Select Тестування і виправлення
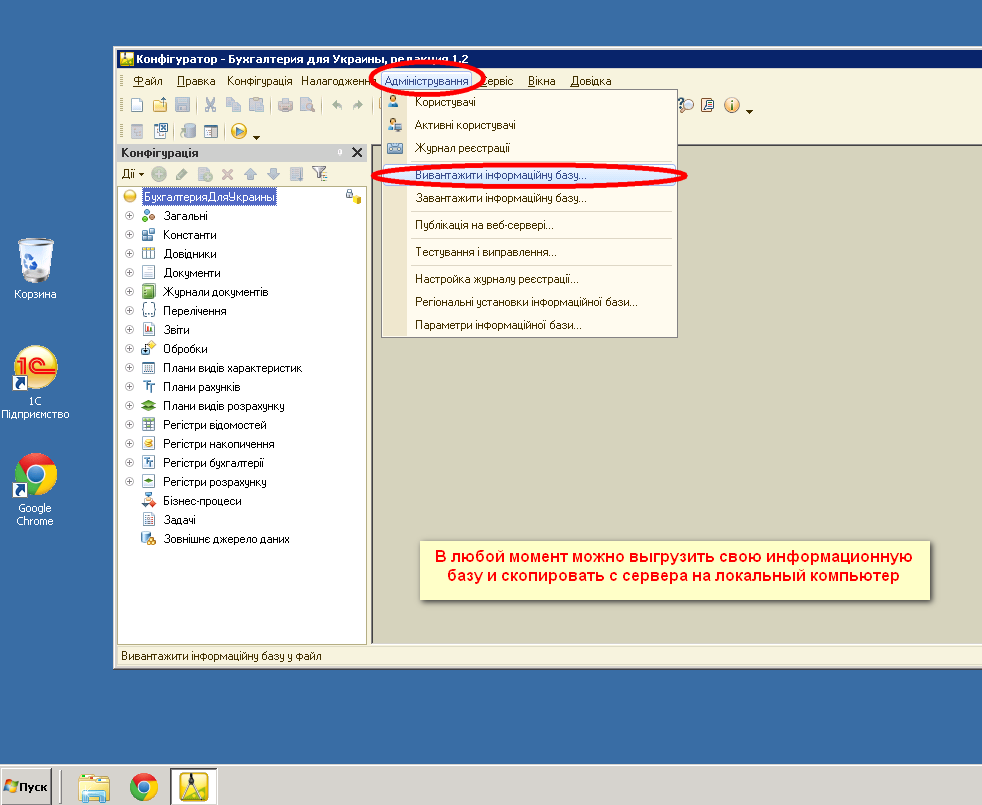 pyautogui.click(x=529, y=252)
